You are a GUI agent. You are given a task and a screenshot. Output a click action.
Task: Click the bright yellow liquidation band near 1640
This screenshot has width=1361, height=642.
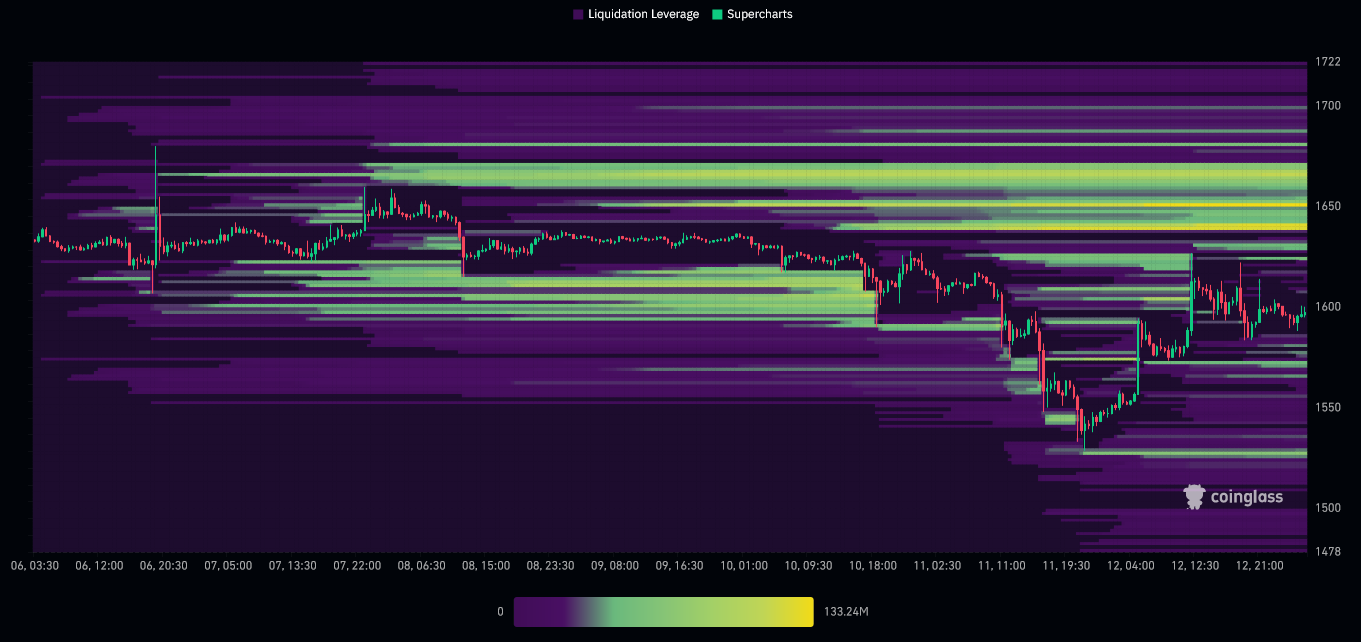tap(1150, 227)
